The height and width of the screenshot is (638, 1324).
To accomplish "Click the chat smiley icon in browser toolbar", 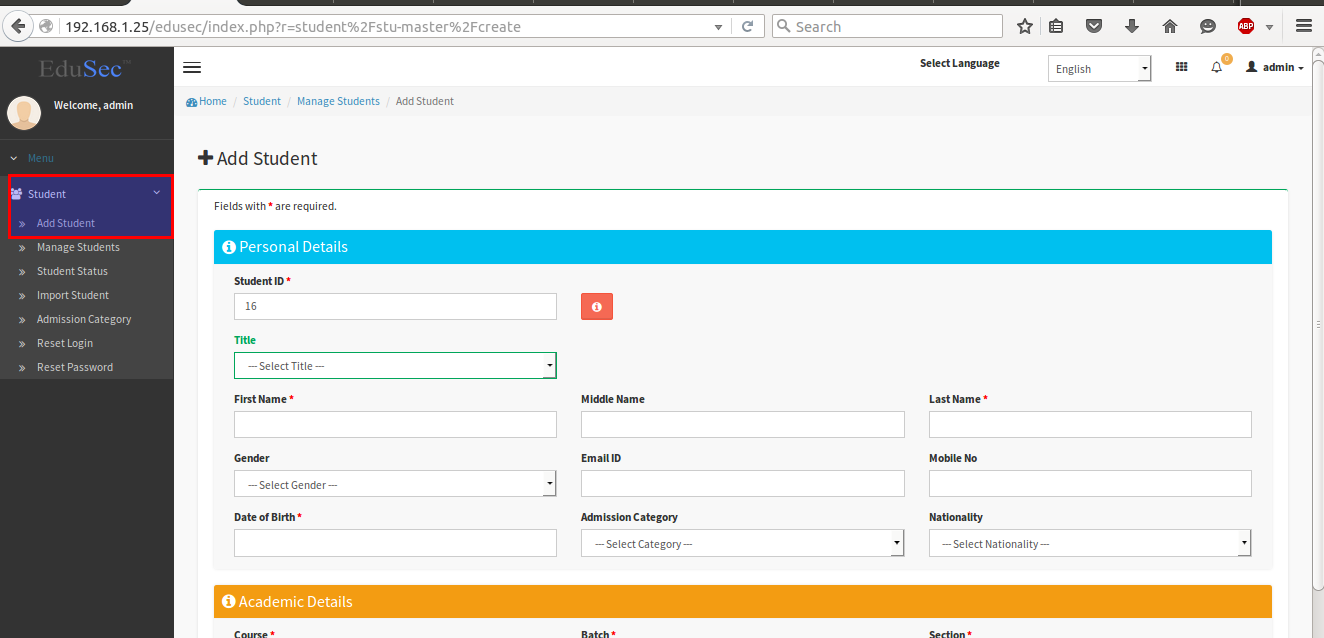I will [x=1208, y=27].
